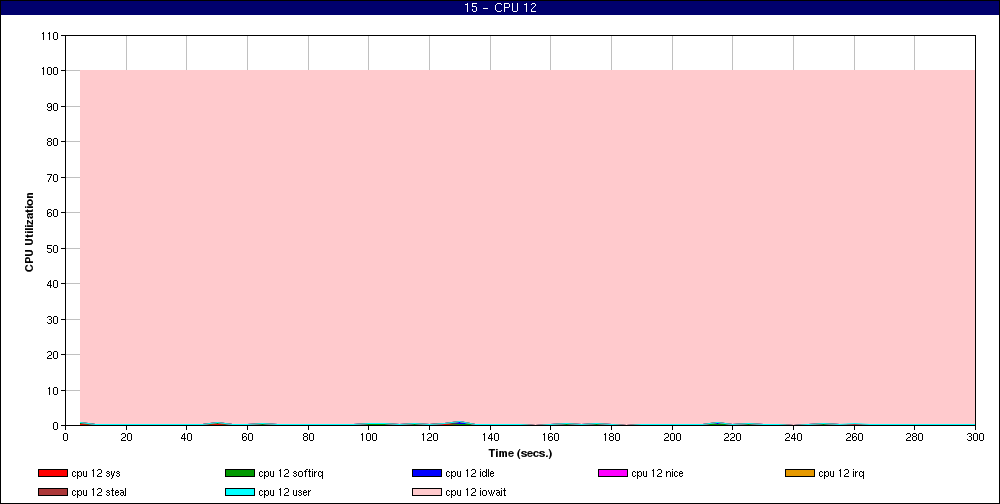This screenshot has width=1000, height=504.
Task: Click the 50 value on the Y axis
Action: point(54,248)
